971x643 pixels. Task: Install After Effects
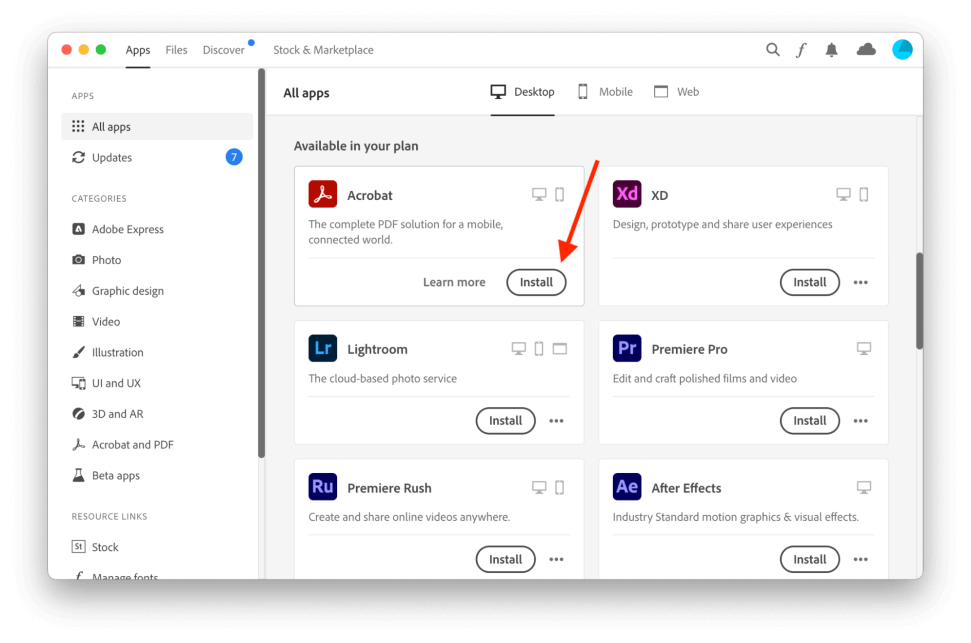(x=809, y=559)
